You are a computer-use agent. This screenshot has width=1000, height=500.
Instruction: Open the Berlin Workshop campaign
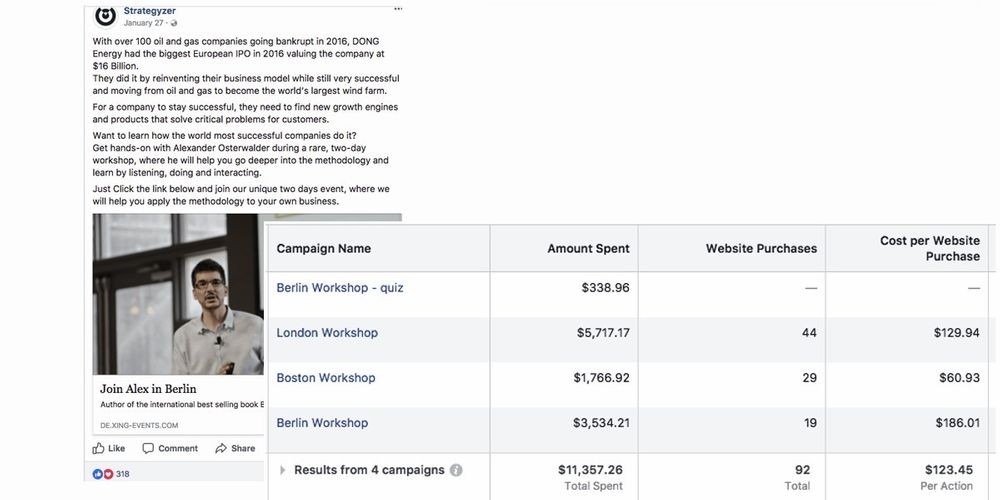click(322, 423)
